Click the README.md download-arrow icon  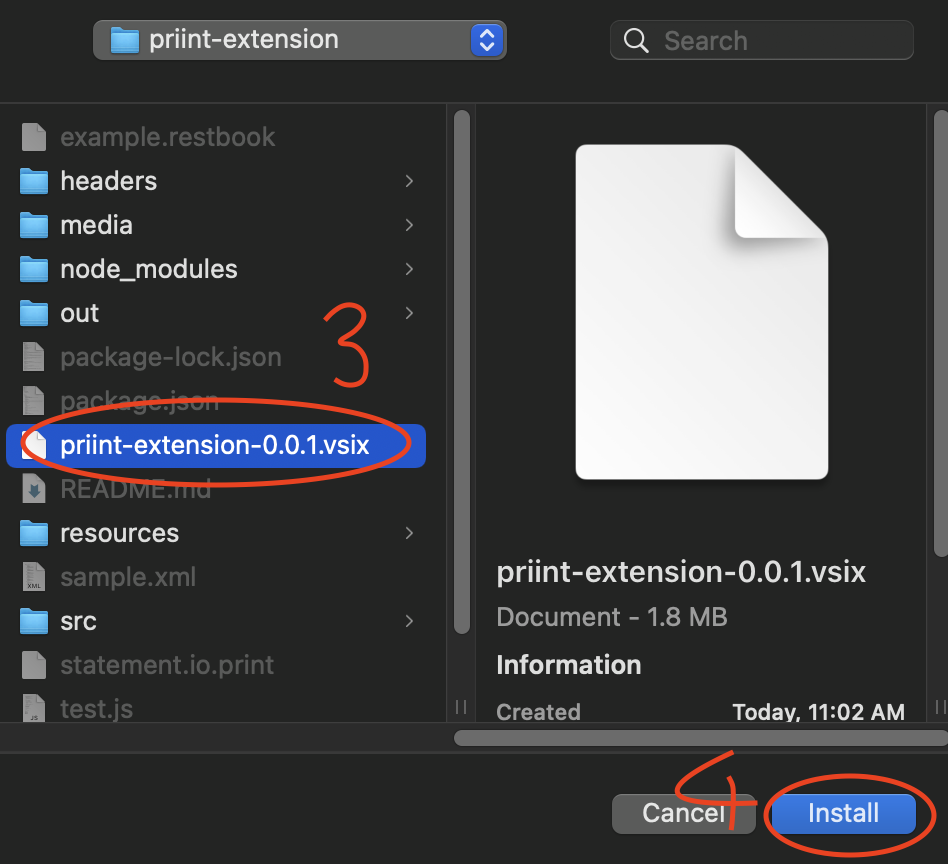click(x=34, y=489)
